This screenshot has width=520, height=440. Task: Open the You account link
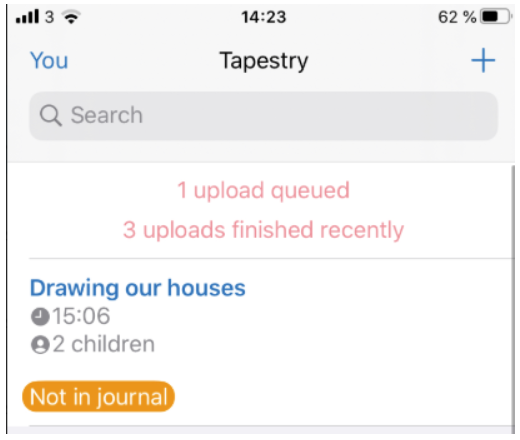coord(49,61)
